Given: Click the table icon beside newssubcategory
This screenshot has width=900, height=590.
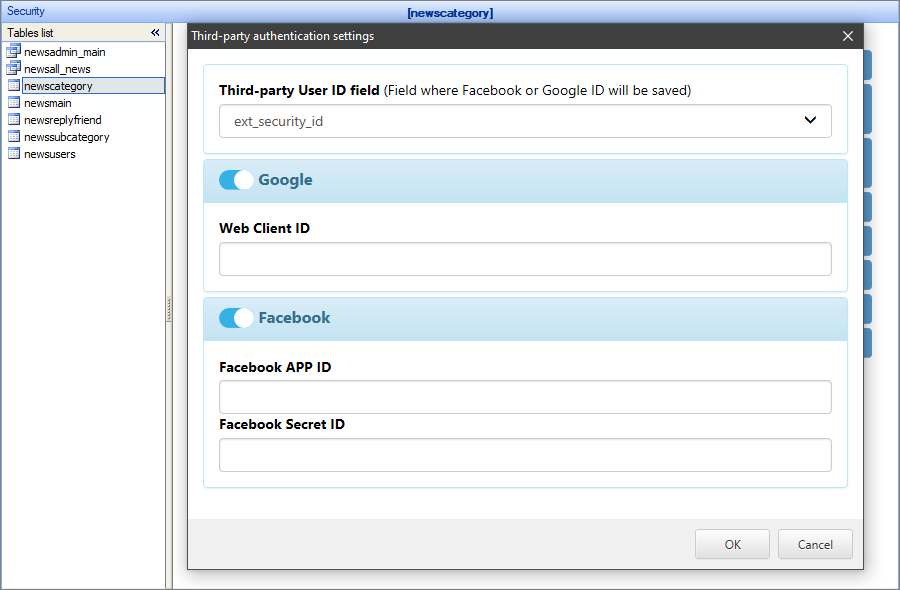Looking at the screenshot, I should tap(13, 137).
